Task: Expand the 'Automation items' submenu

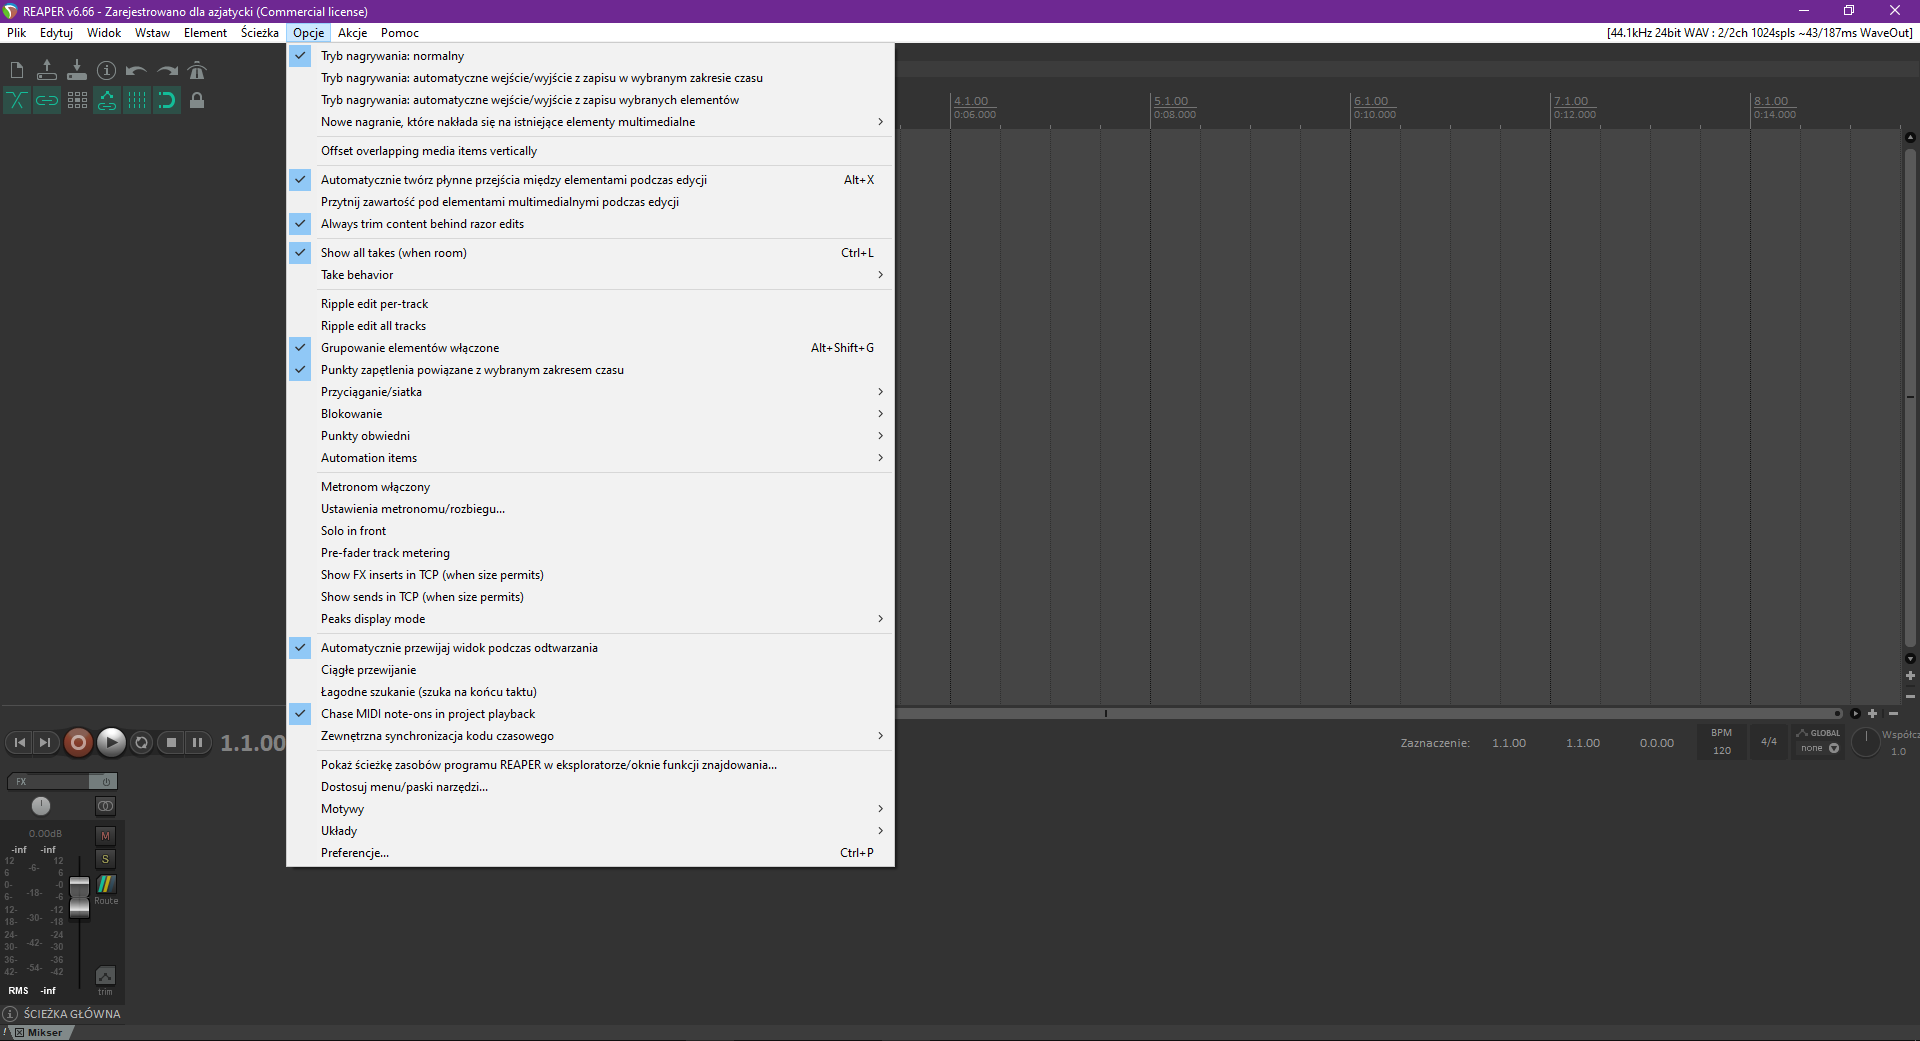Action: click(x=590, y=458)
